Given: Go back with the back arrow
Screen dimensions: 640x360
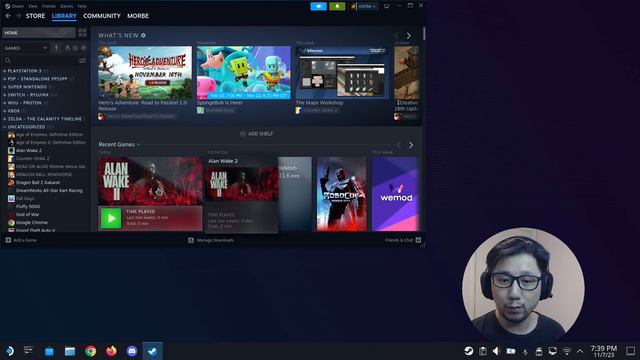Looking at the screenshot, I should (x=8, y=16).
